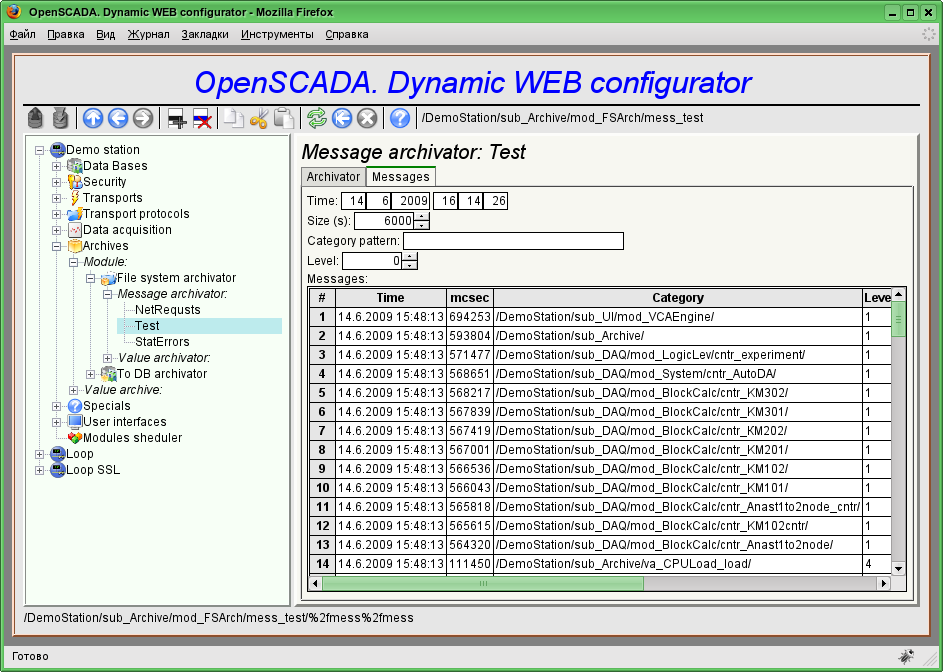Expand the Security tree node

pos(57,182)
